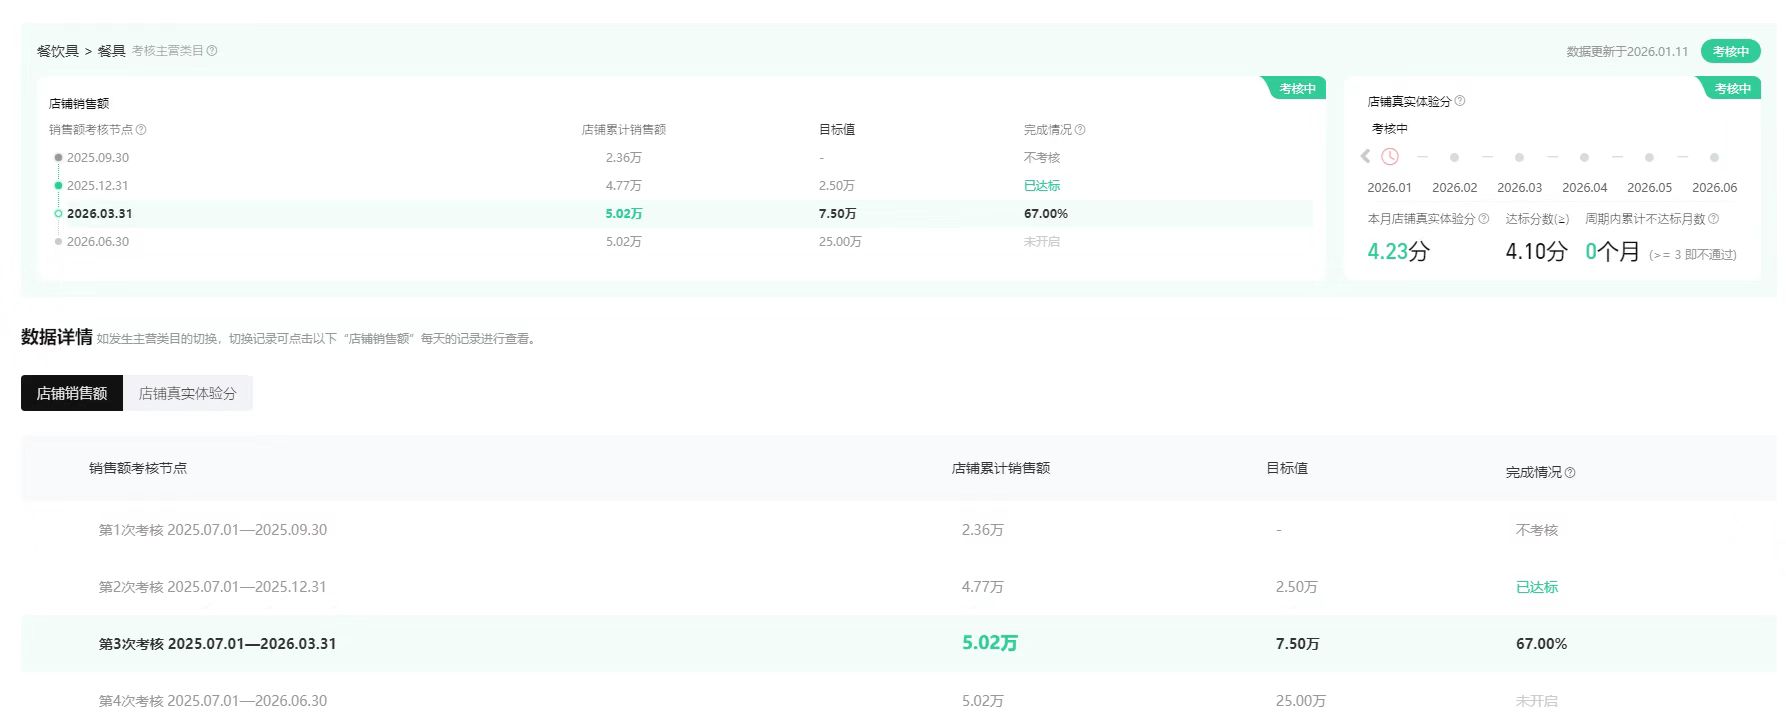Click help icon beside 销售额考核节点 in top card

tap(141, 130)
